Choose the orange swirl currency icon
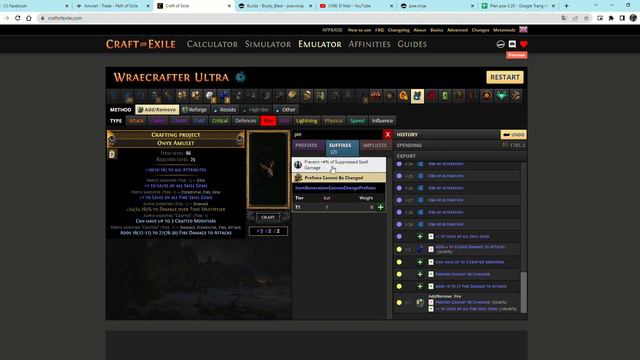Viewport: 640px width, 360px height. click(x=403, y=96)
